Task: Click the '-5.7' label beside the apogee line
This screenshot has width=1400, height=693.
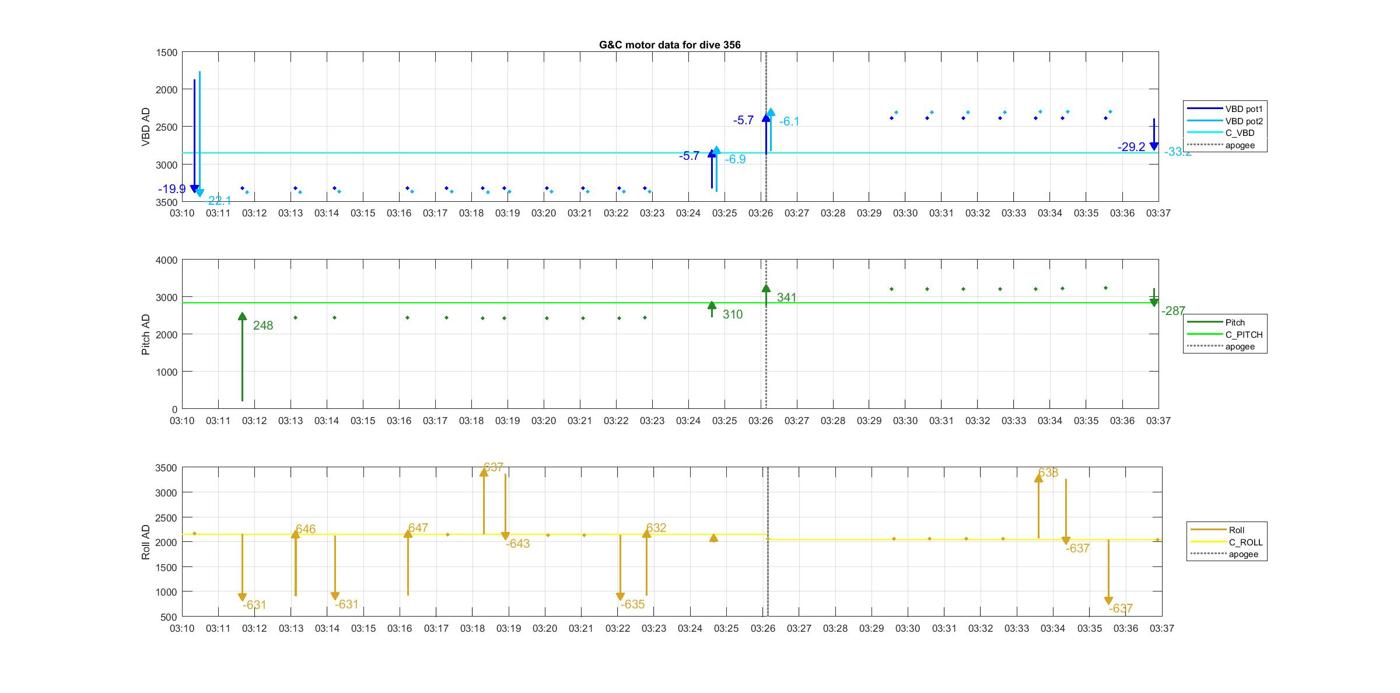Action: coord(744,120)
